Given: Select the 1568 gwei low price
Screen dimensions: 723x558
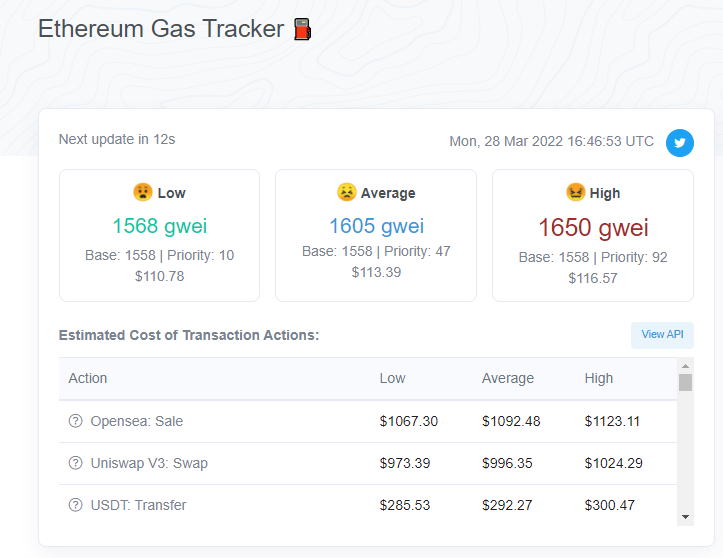Looking at the screenshot, I should coord(159,226).
